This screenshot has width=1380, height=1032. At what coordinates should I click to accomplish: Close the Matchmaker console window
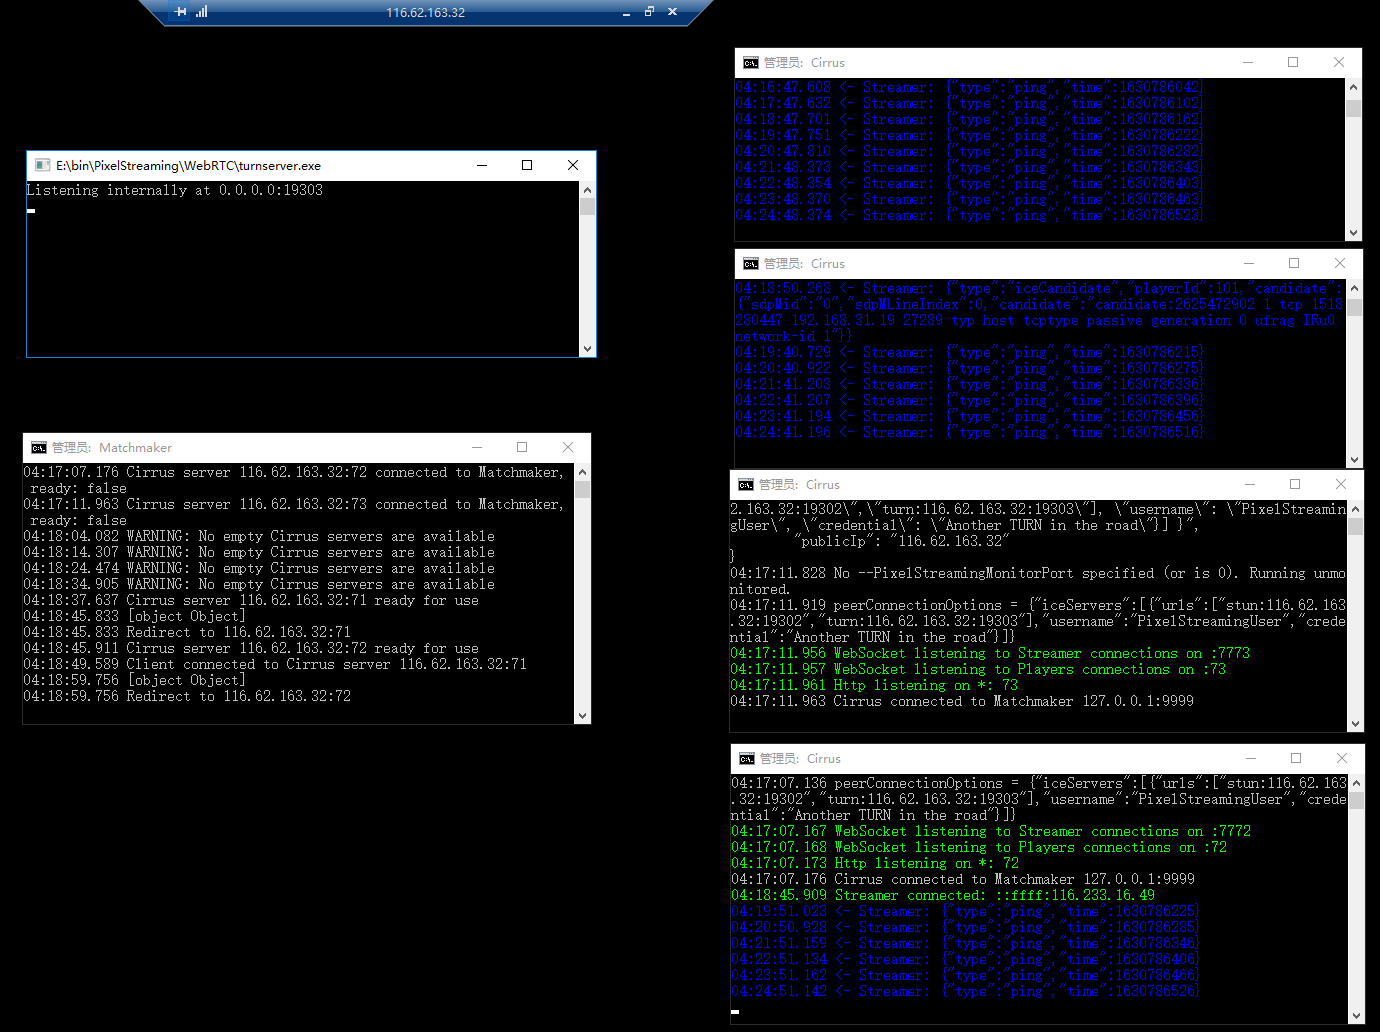(568, 447)
